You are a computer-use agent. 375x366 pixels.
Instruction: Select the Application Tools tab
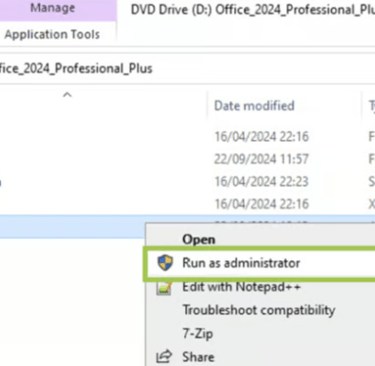point(52,34)
